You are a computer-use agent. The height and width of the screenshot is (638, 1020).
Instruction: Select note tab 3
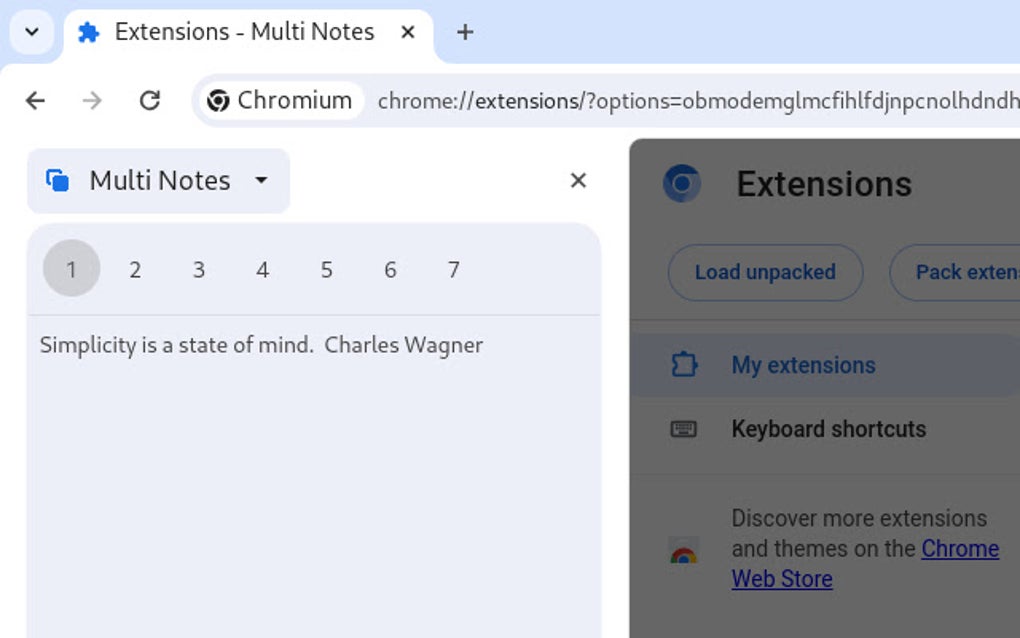pyautogui.click(x=199, y=269)
